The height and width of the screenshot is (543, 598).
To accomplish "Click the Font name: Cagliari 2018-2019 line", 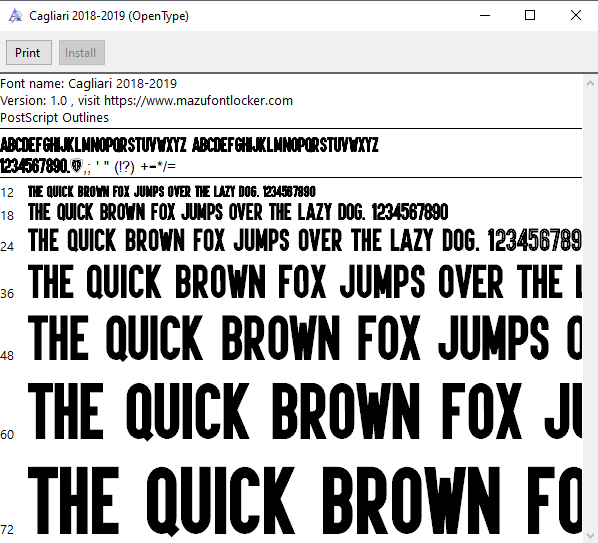I will (x=88, y=84).
